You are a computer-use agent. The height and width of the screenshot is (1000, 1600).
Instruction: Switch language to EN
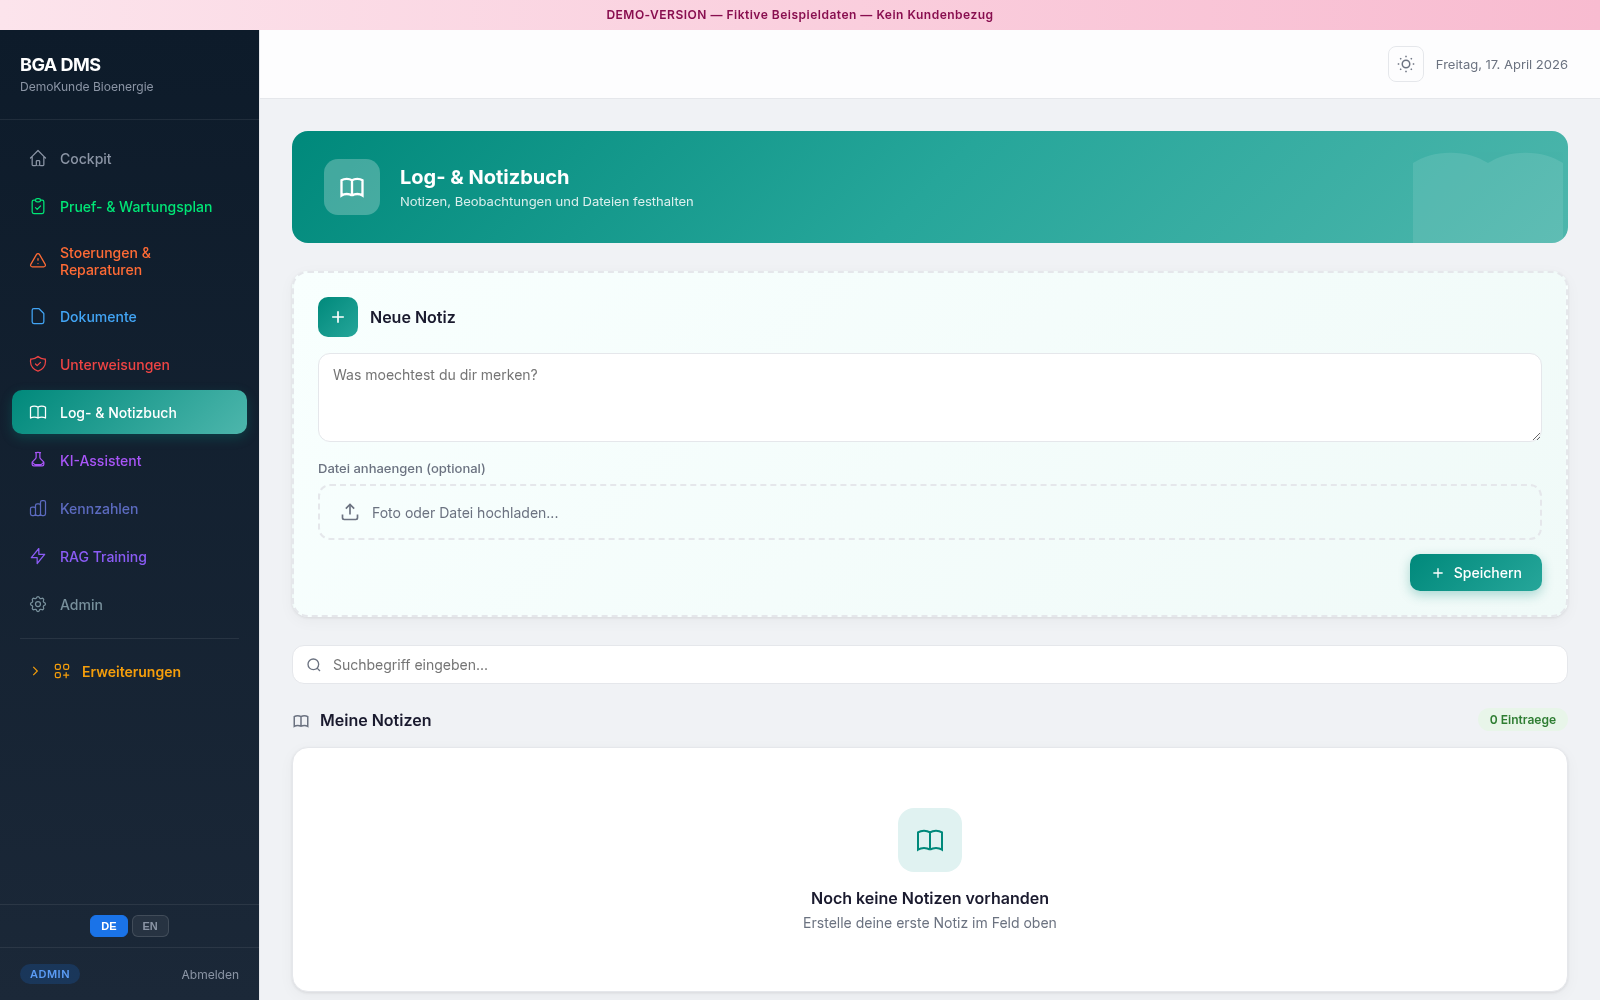point(150,926)
